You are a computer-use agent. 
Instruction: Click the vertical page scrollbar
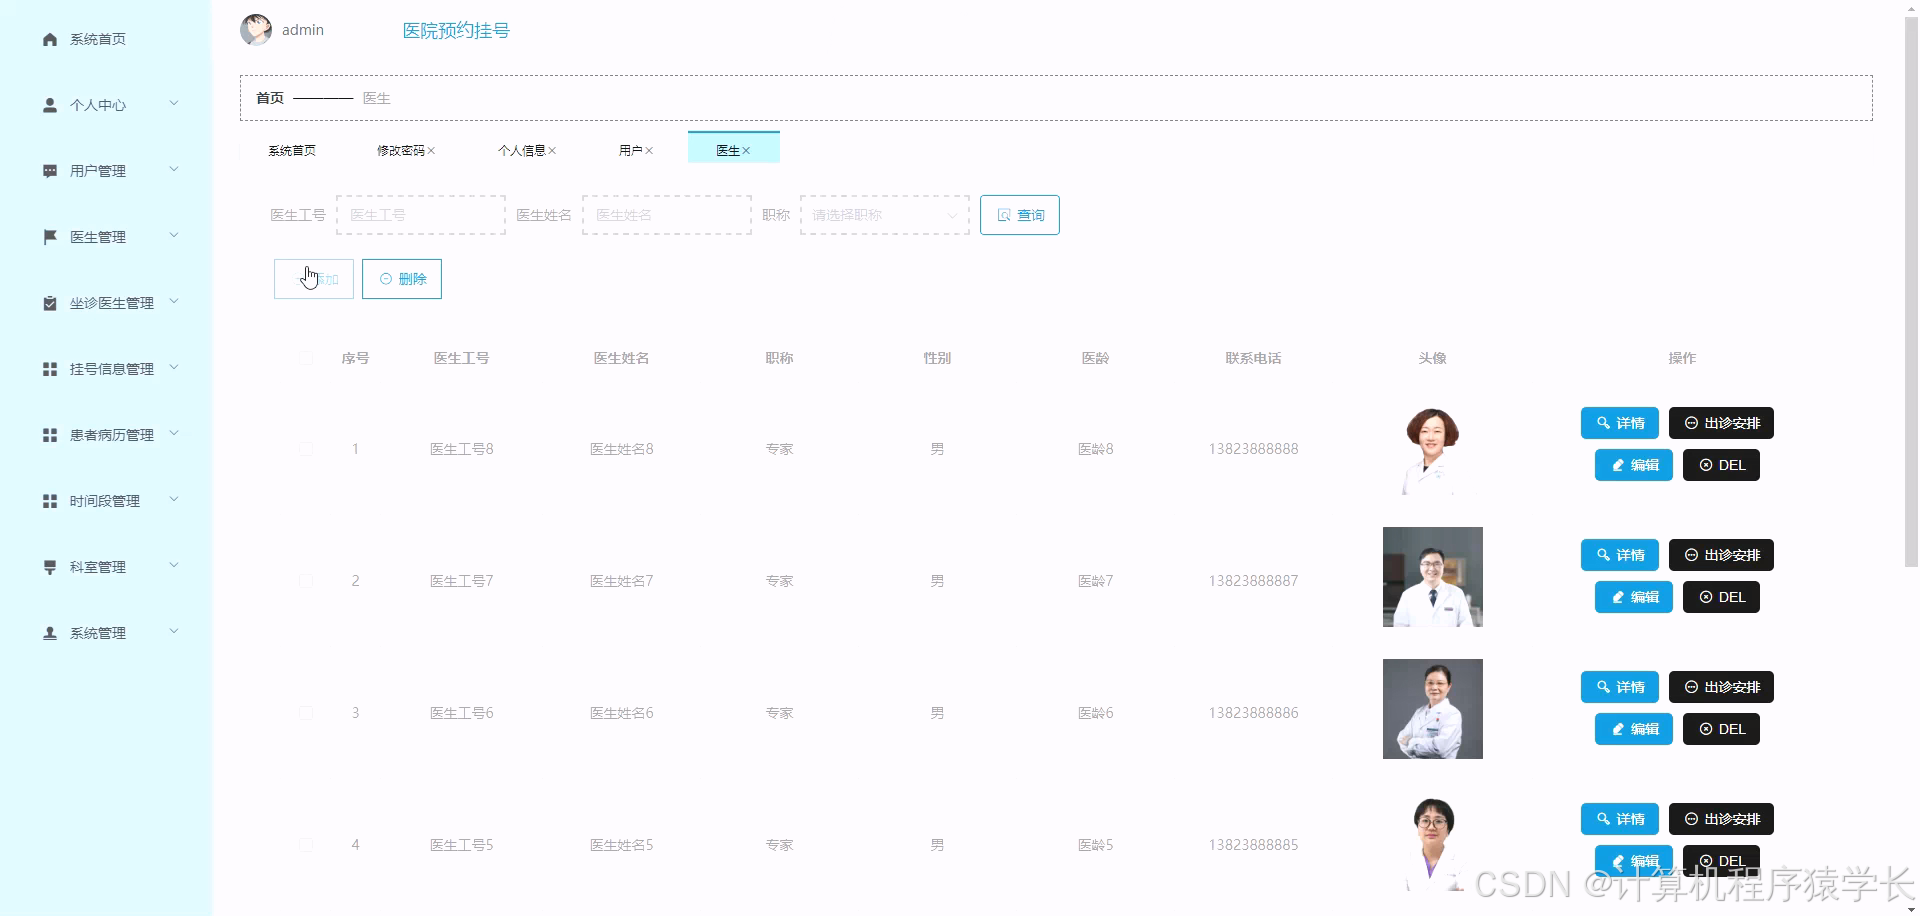tap(1911, 290)
